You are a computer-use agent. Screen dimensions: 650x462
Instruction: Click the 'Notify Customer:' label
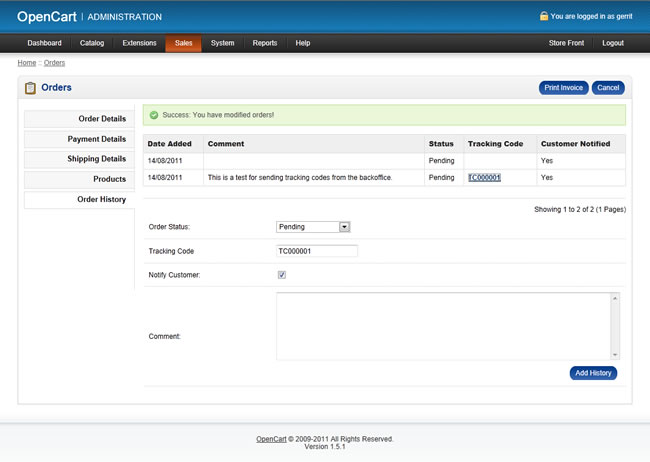(x=174, y=275)
